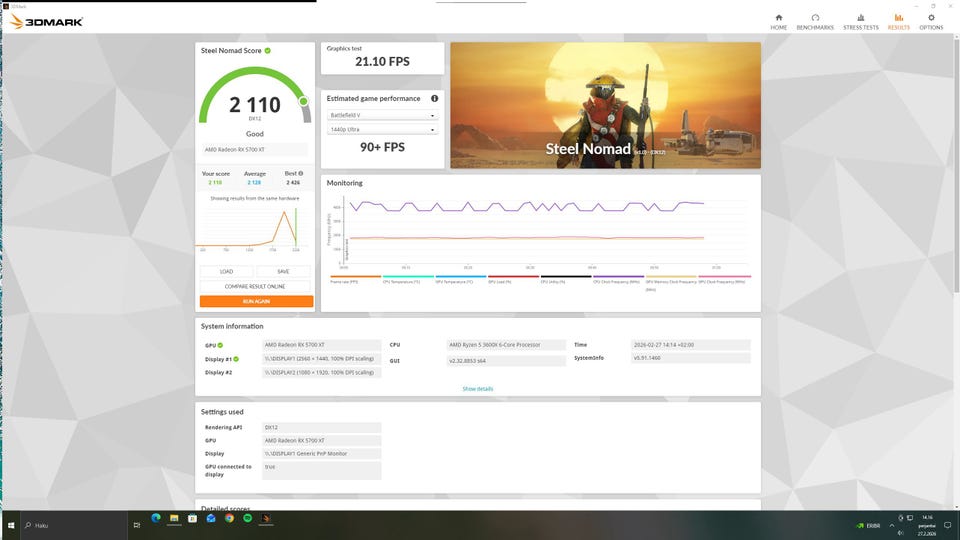
Task: Open Microsoft Edge from the taskbar
Action: tap(156, 519)
